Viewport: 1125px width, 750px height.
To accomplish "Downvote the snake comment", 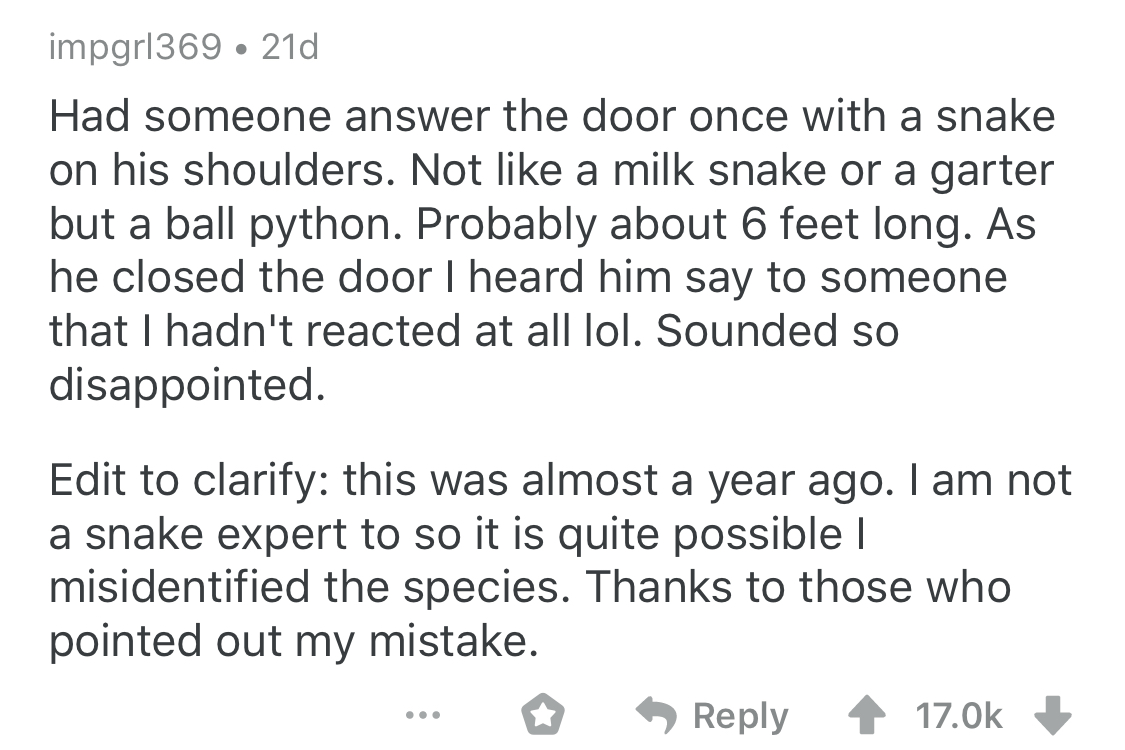I will tap(1054, 716).
